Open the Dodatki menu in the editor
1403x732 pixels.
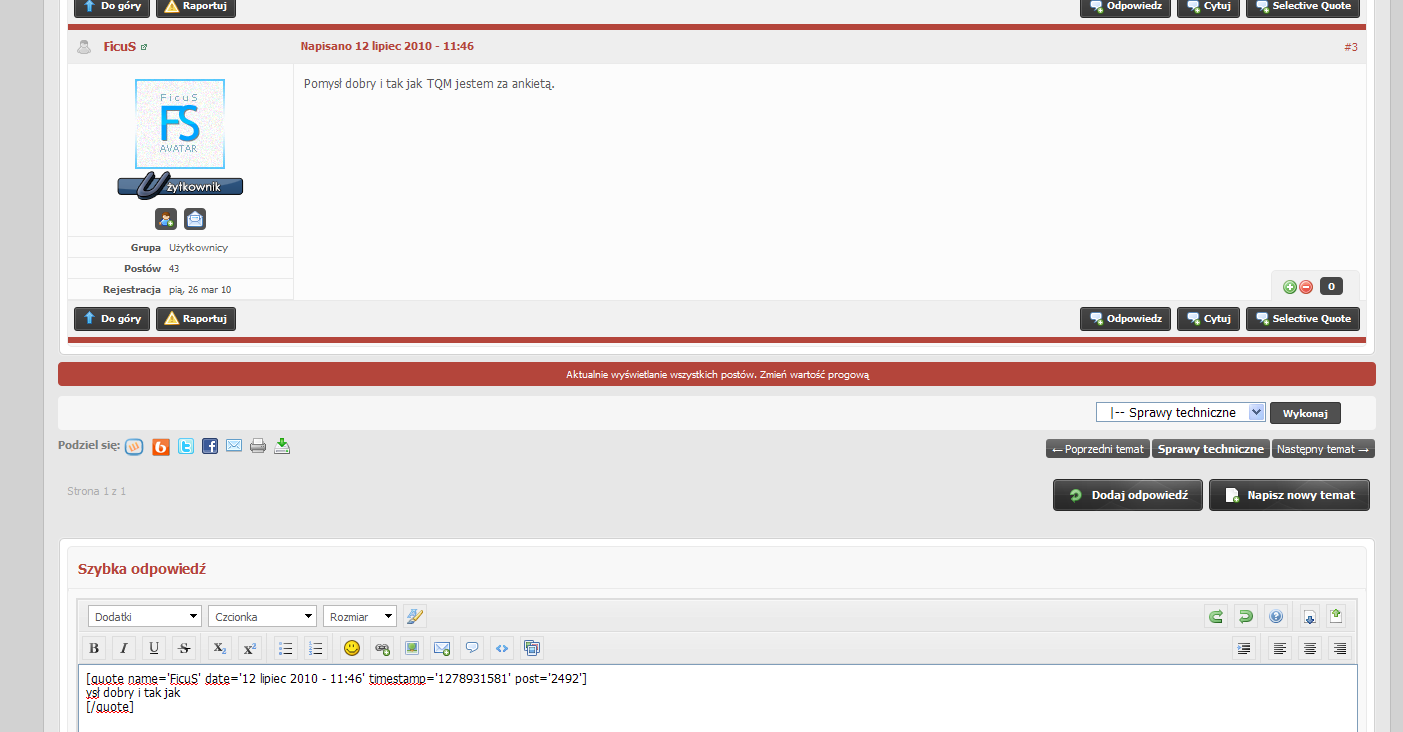144,616
